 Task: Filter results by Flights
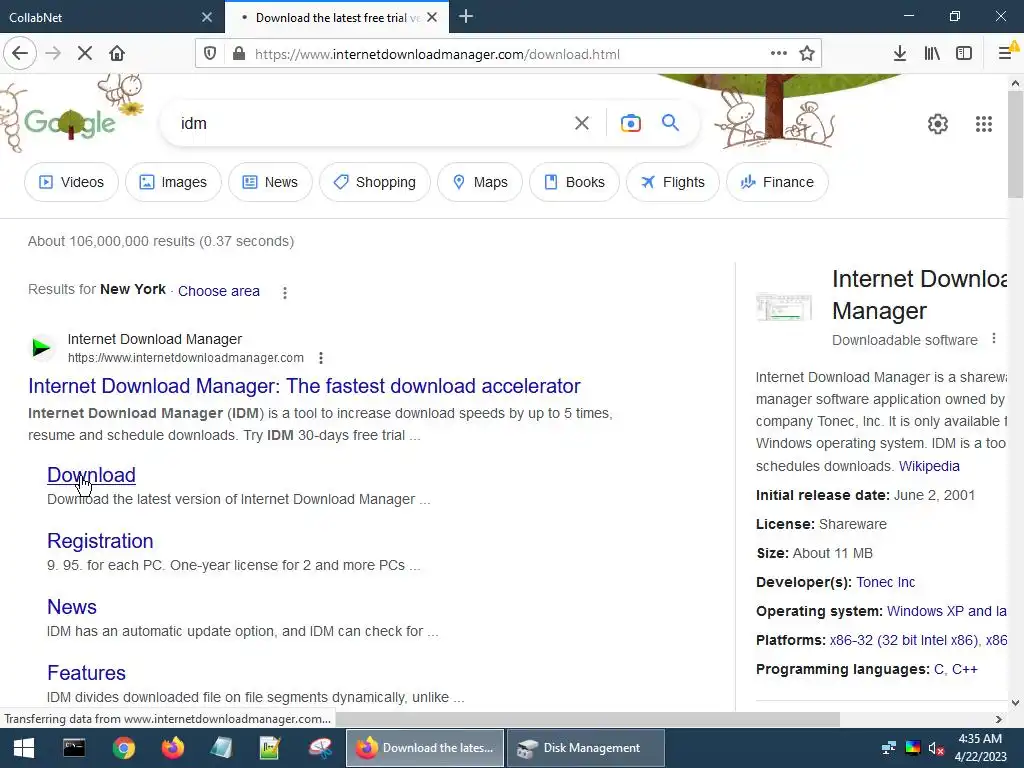click(673, 182)
